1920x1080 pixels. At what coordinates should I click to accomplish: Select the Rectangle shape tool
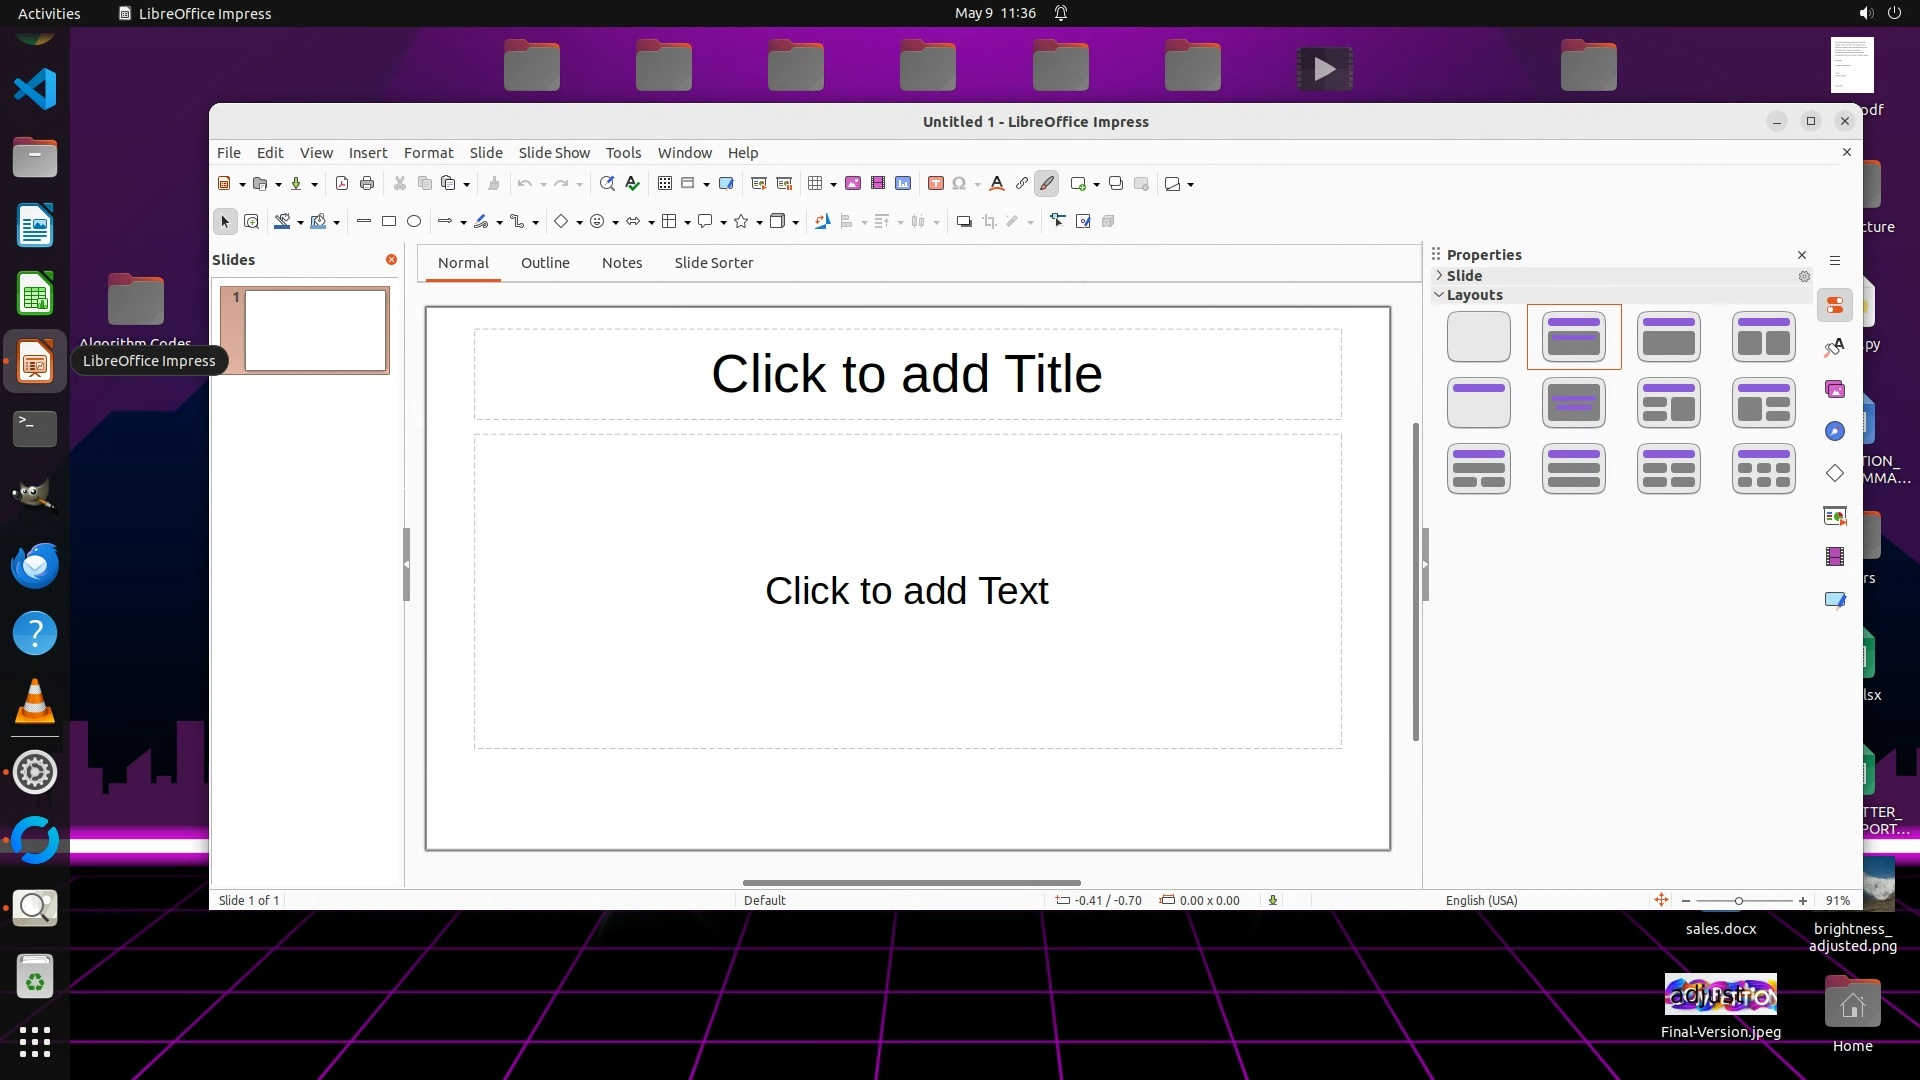tap(389, 221)
